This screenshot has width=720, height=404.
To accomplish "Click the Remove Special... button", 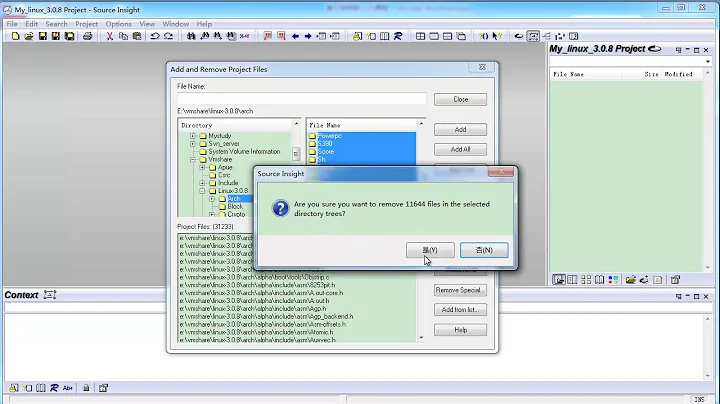I will pyautogui.click(x=461, y=290).
